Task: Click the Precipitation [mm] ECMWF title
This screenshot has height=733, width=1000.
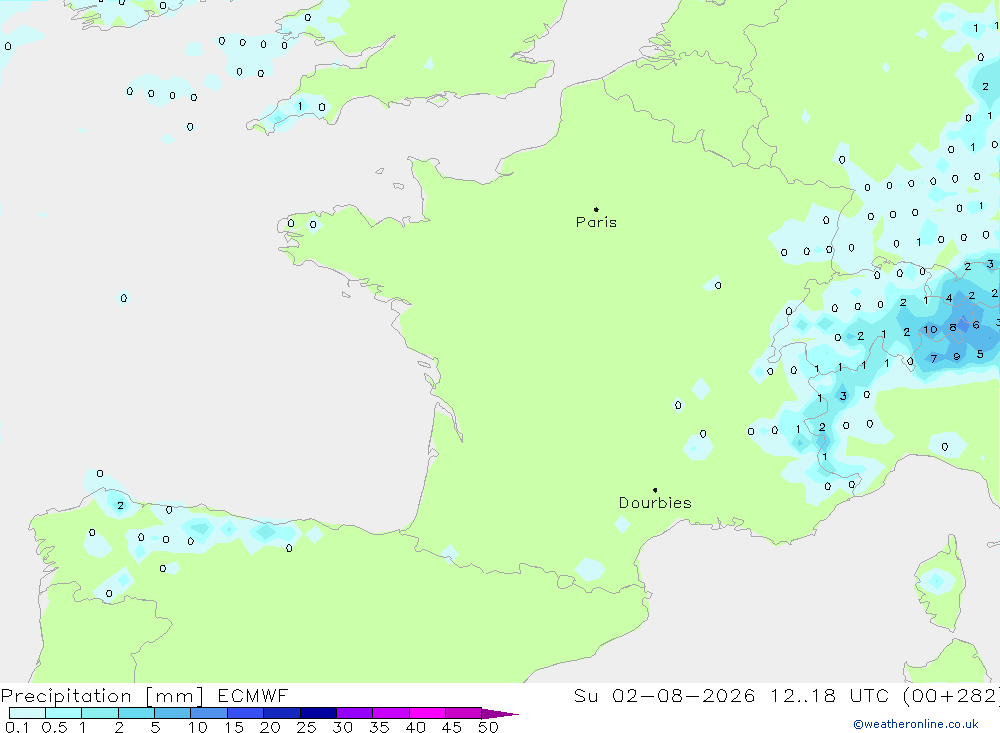Action: point(144,695)
